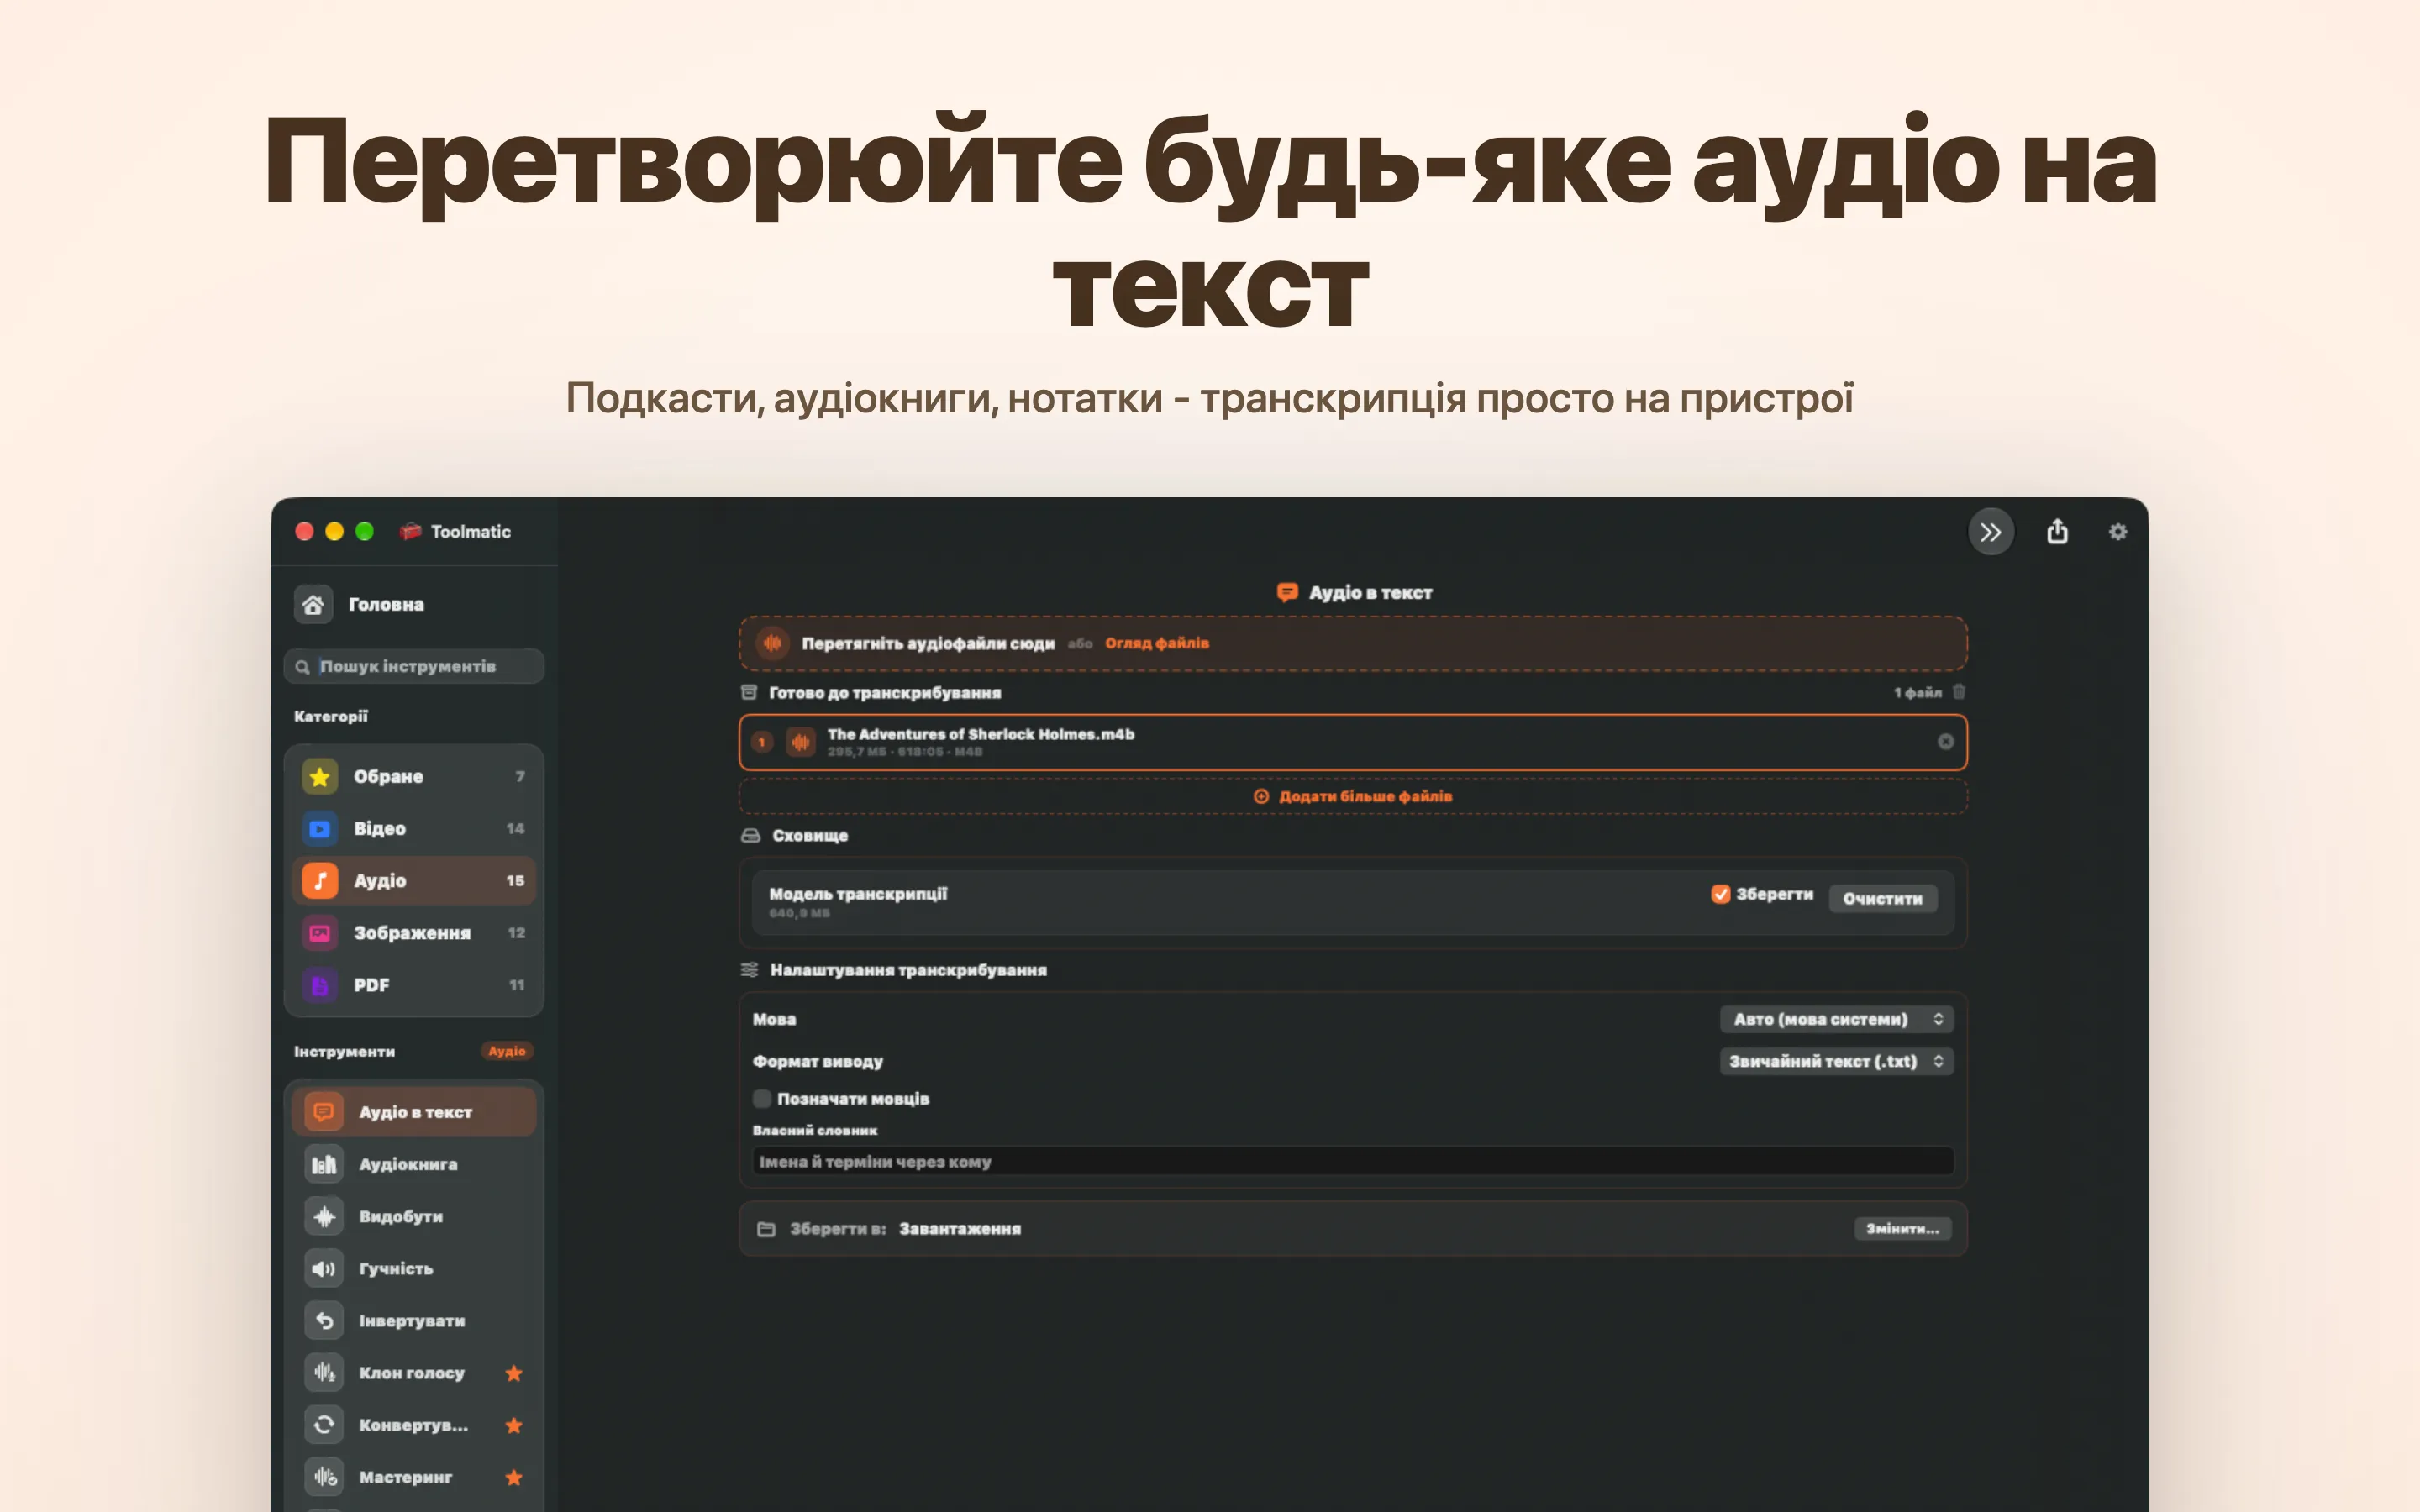Screen dimensions: 2420x1512
Task: Click the folder icon beside Зберегти в
Action: (x=766, y=1228)
